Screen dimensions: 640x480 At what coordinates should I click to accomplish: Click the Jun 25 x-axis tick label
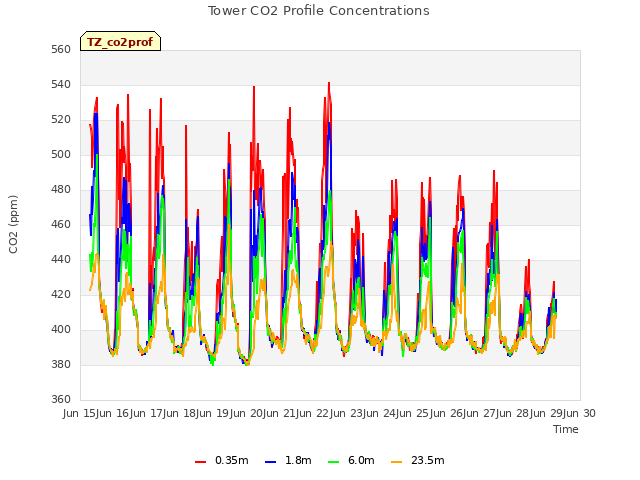click(414, 413)
